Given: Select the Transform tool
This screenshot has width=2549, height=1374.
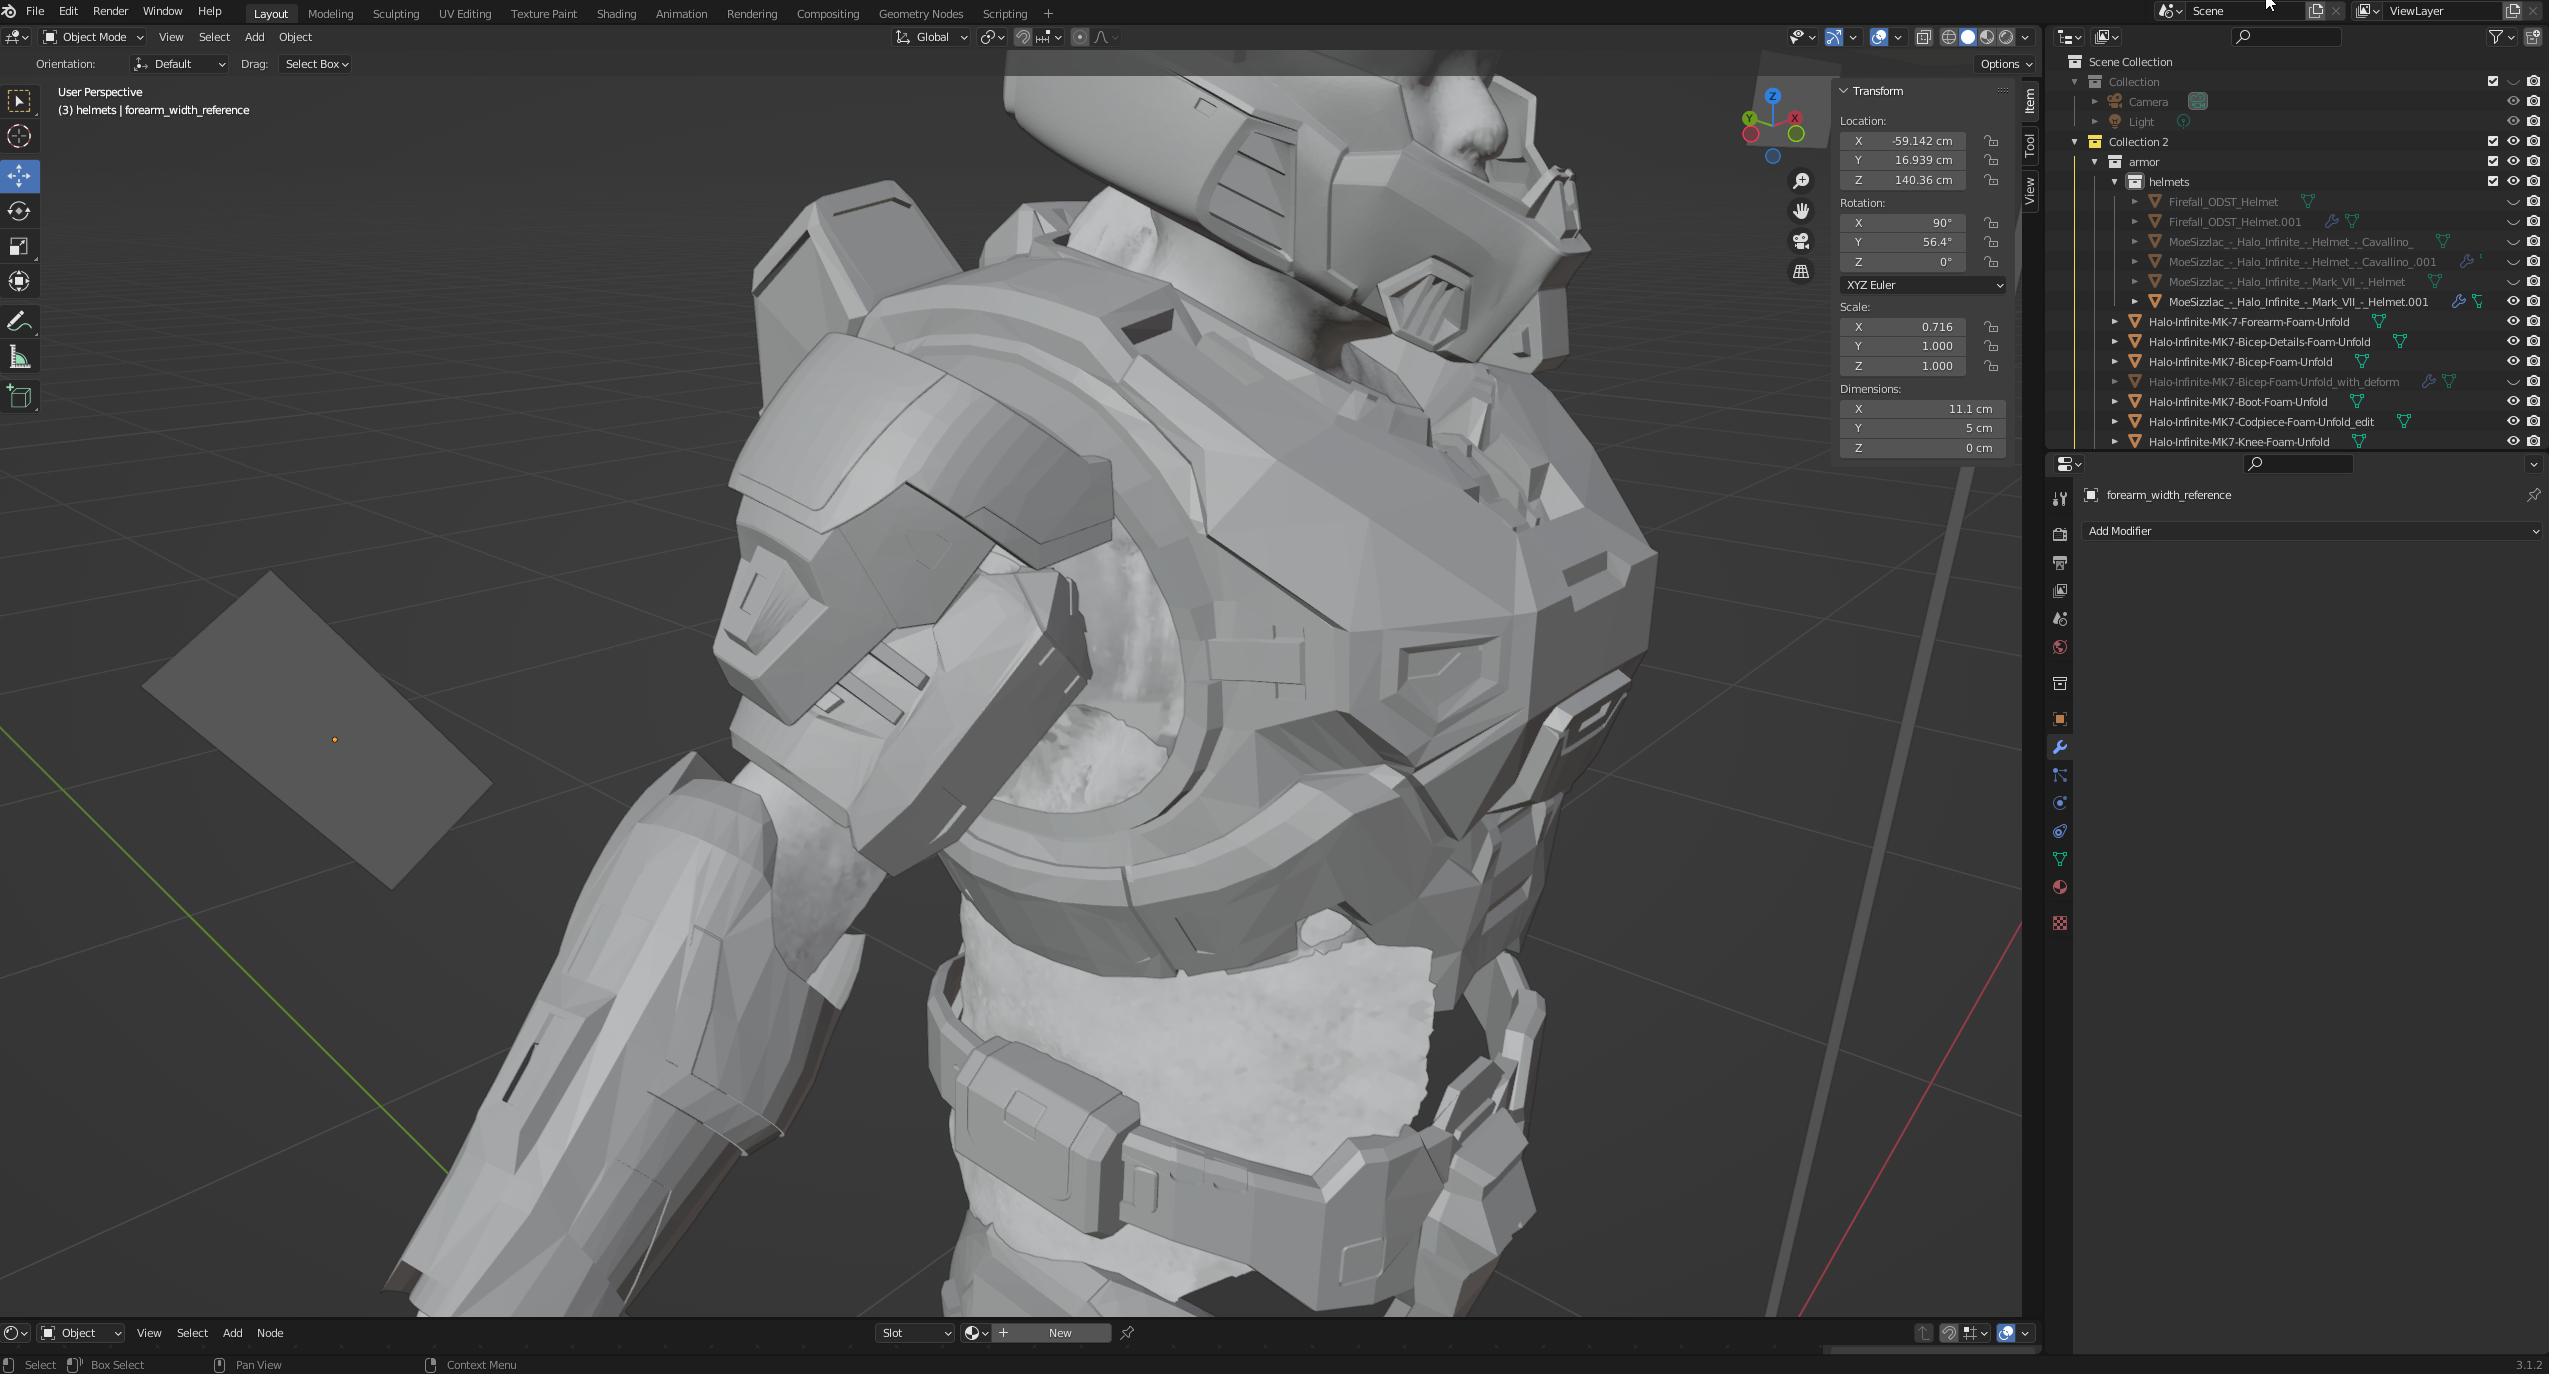Looking at the screenshot, I should pyautogui.click(x=19, y=281).
